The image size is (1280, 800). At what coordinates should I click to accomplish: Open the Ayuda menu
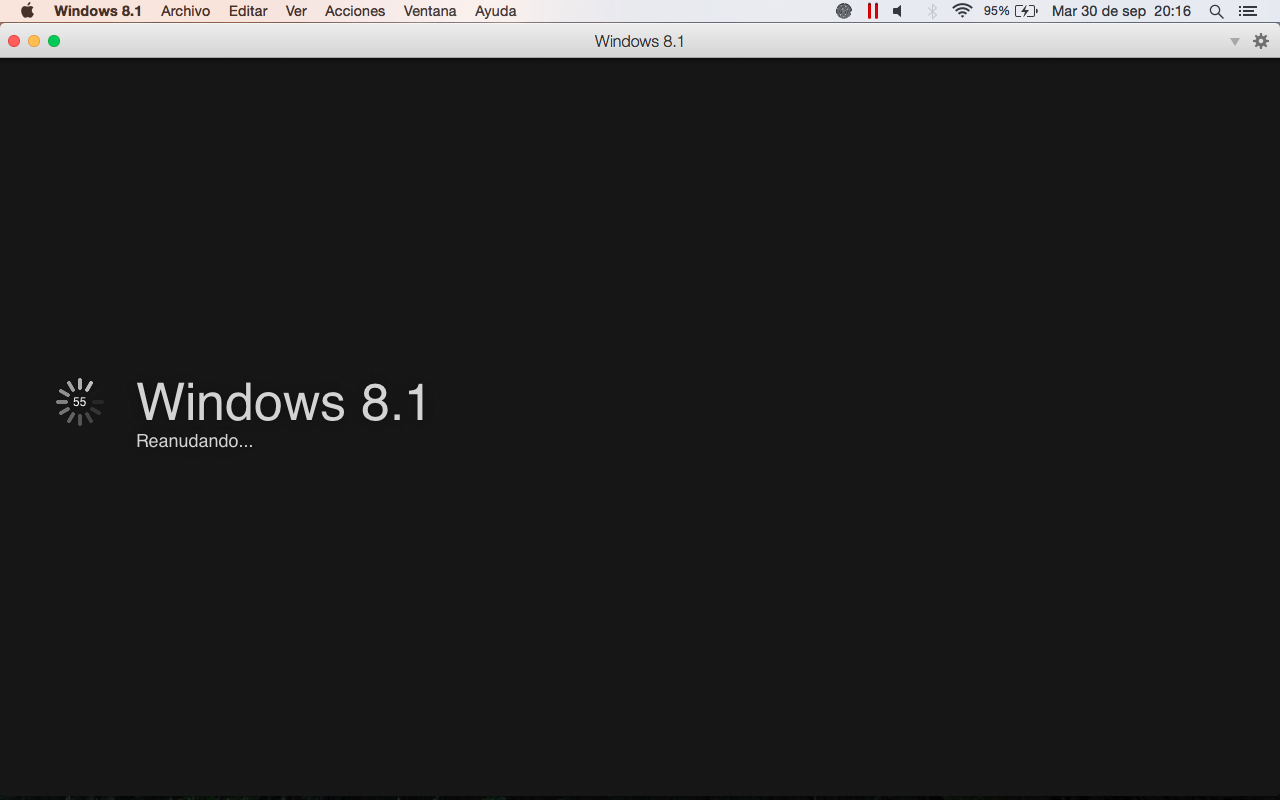pyautogui.click(x=495, y=11)
